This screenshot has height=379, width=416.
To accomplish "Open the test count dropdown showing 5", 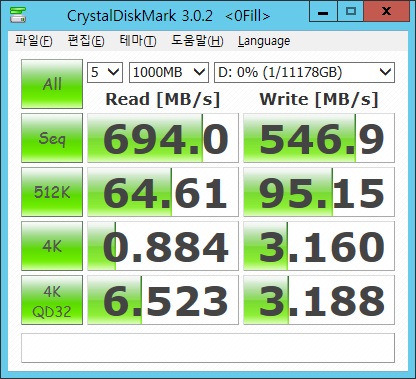I will (x=105, y=72).
